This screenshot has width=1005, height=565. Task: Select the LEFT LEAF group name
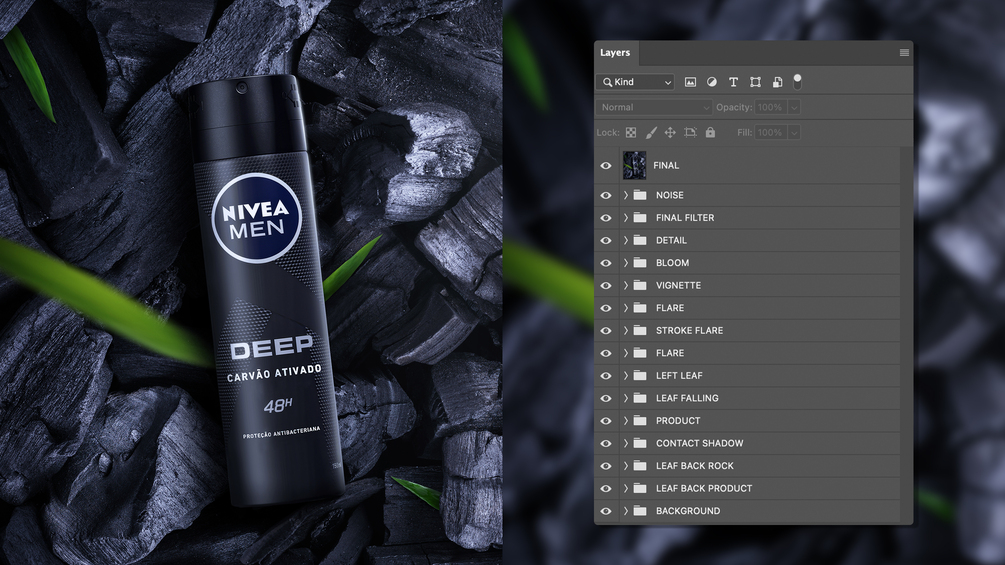pos(679,375)
